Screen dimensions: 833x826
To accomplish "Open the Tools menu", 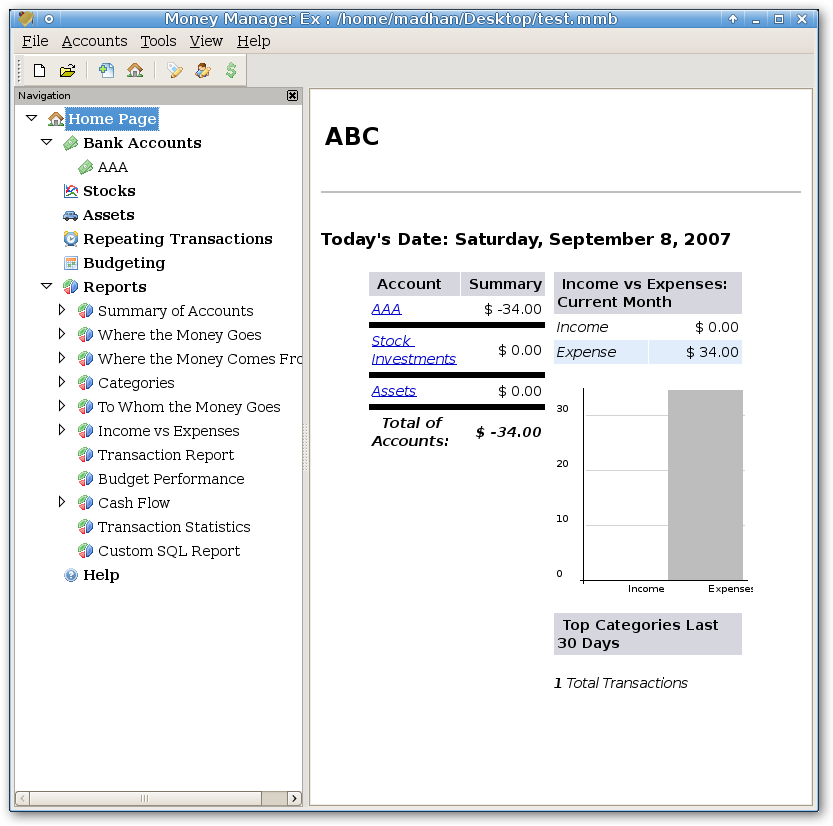I will point(158,41).
